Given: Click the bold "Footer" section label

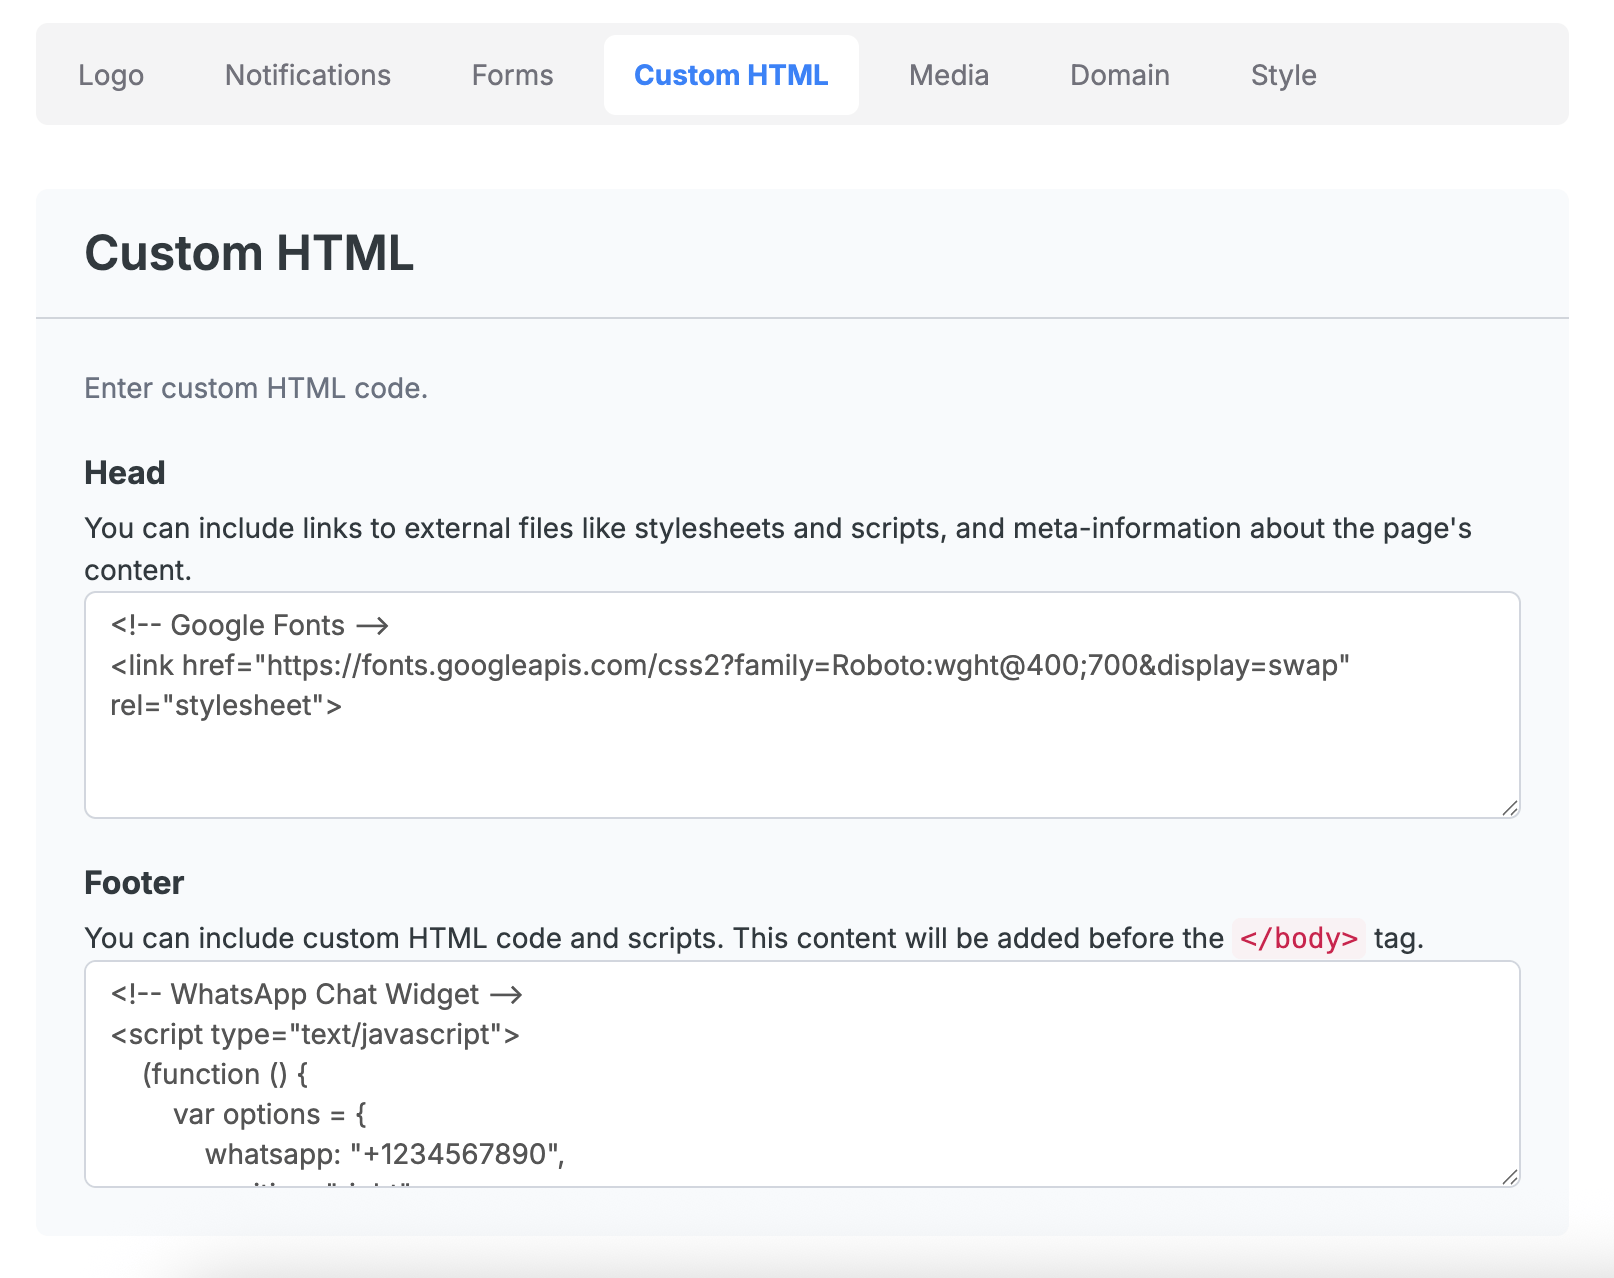Looking at the screenshot, I should click(134, 883).
